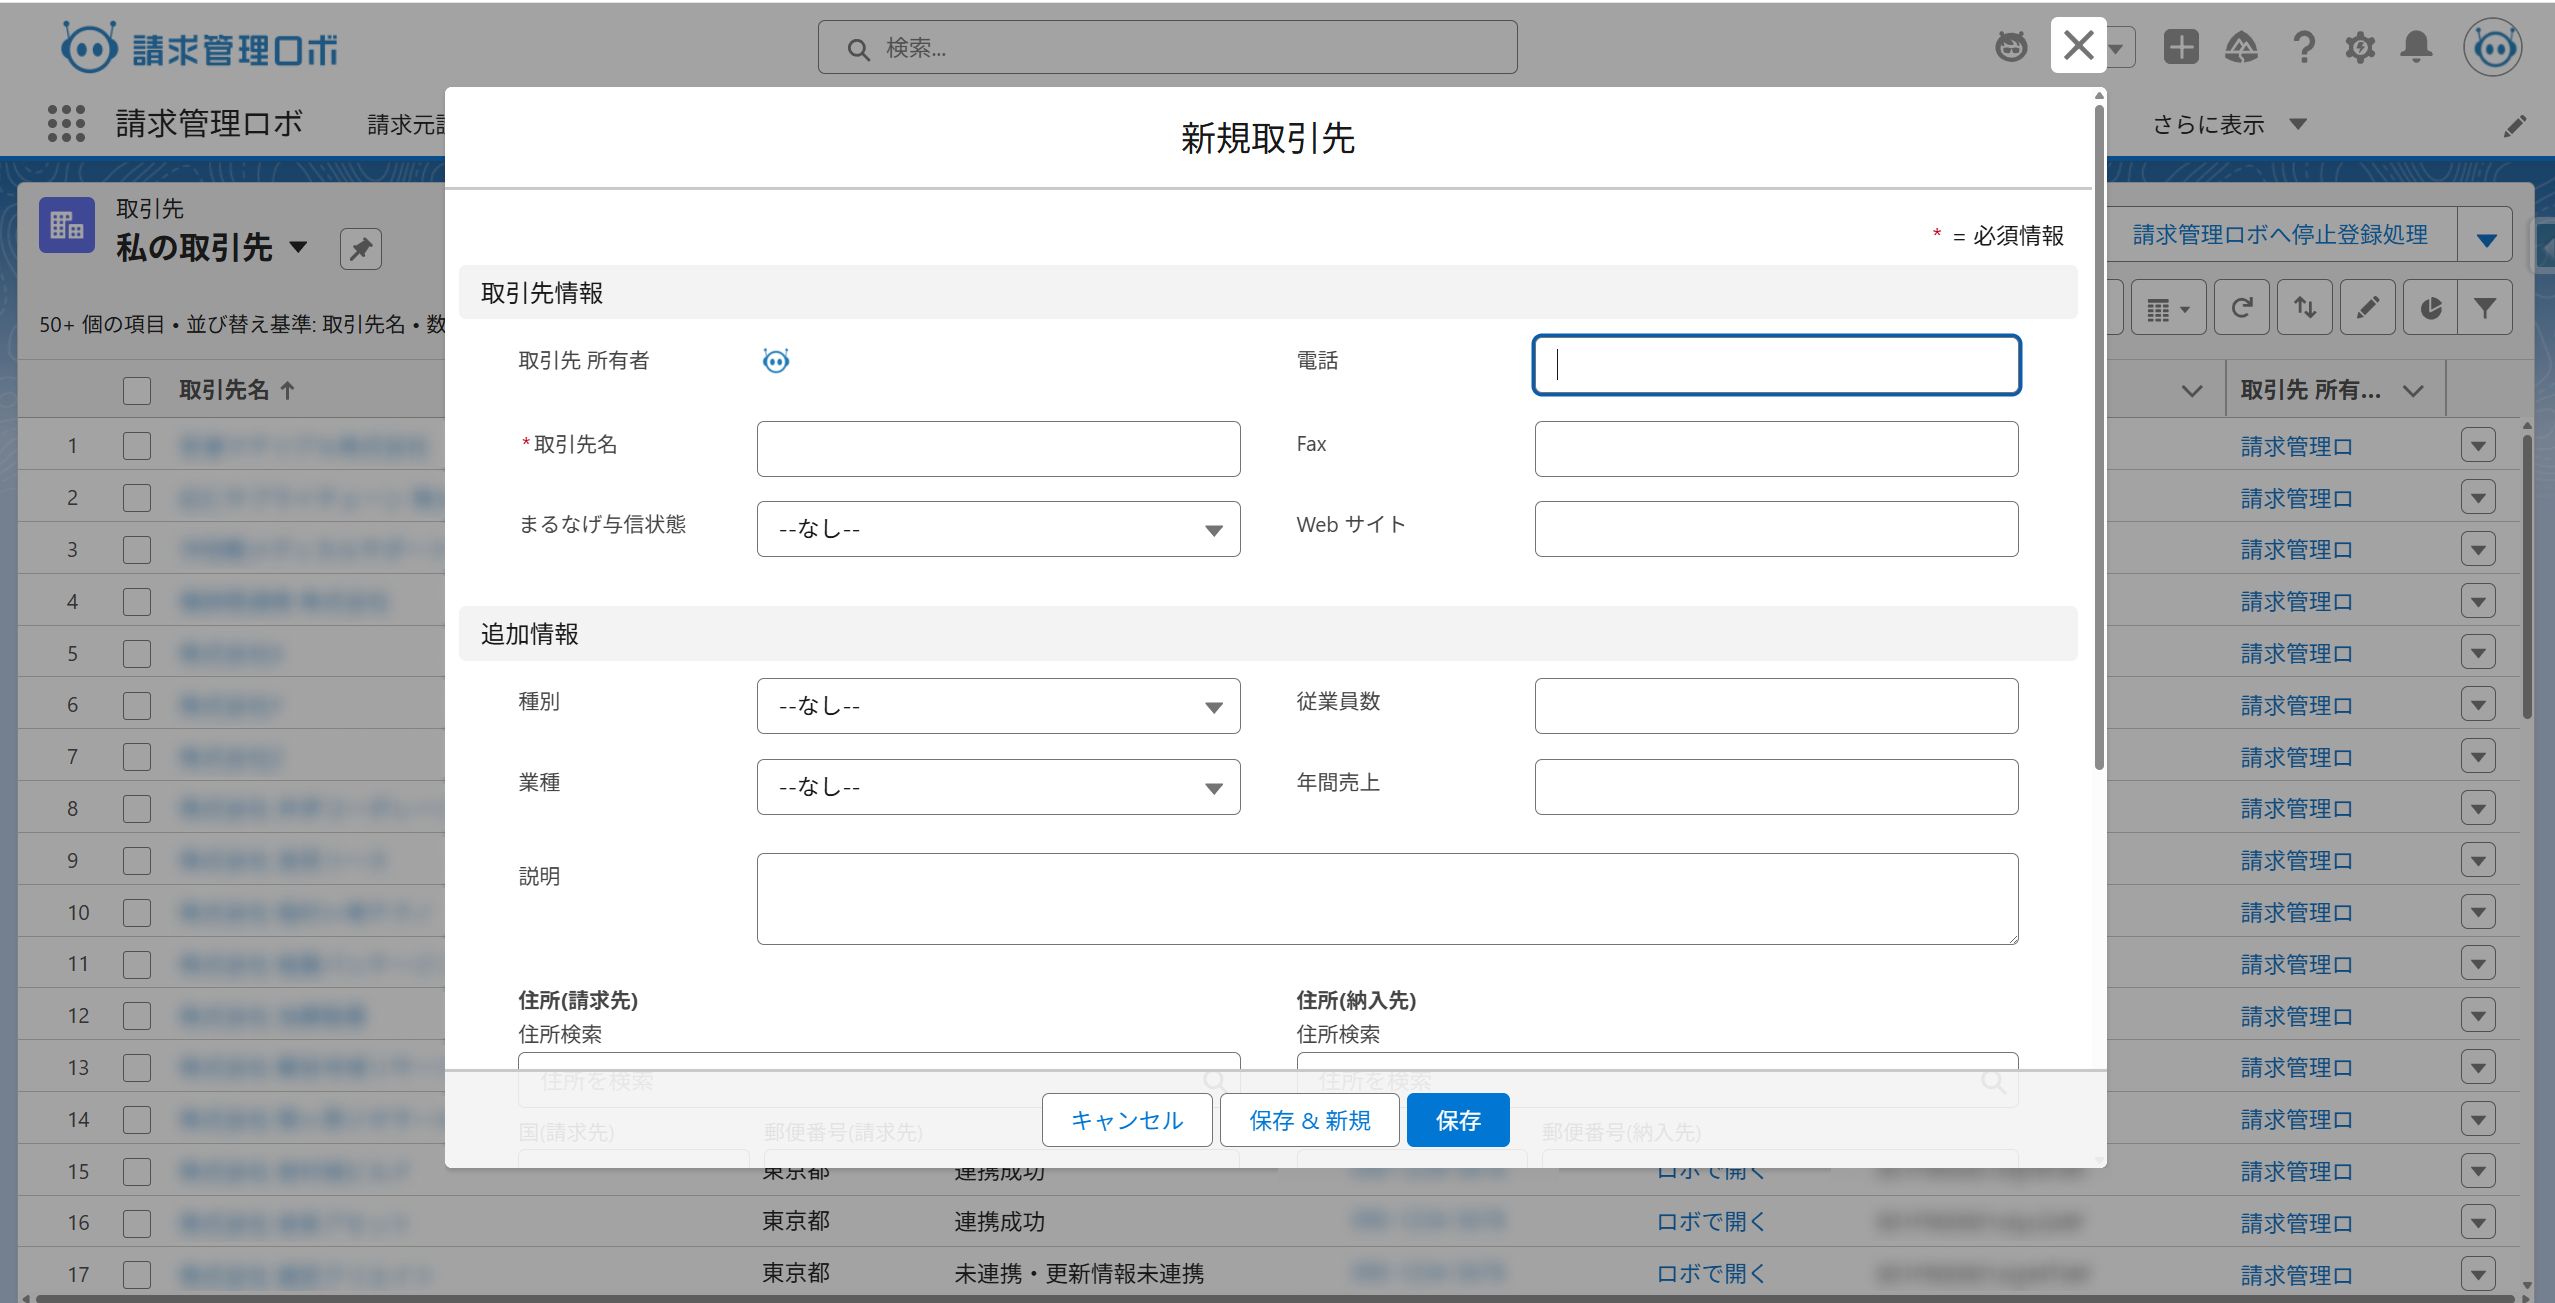
Task: Click the global 検索 search box
Action: [1167, 47]
